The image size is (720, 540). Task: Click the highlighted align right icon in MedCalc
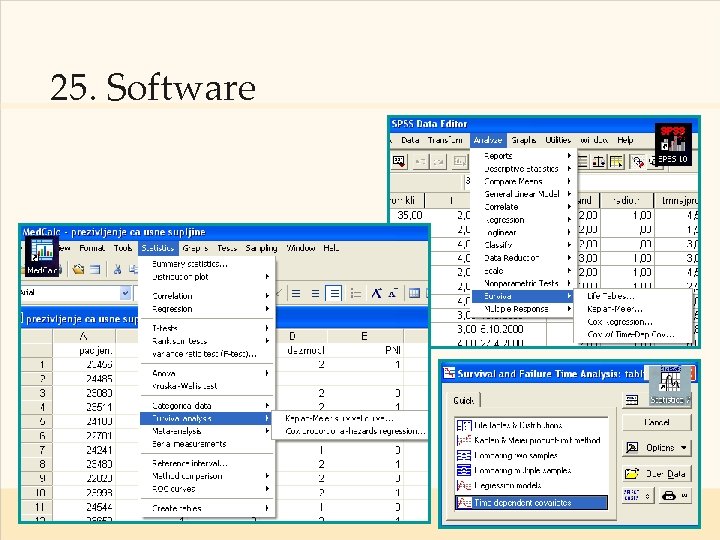click(x=334, y=293)
